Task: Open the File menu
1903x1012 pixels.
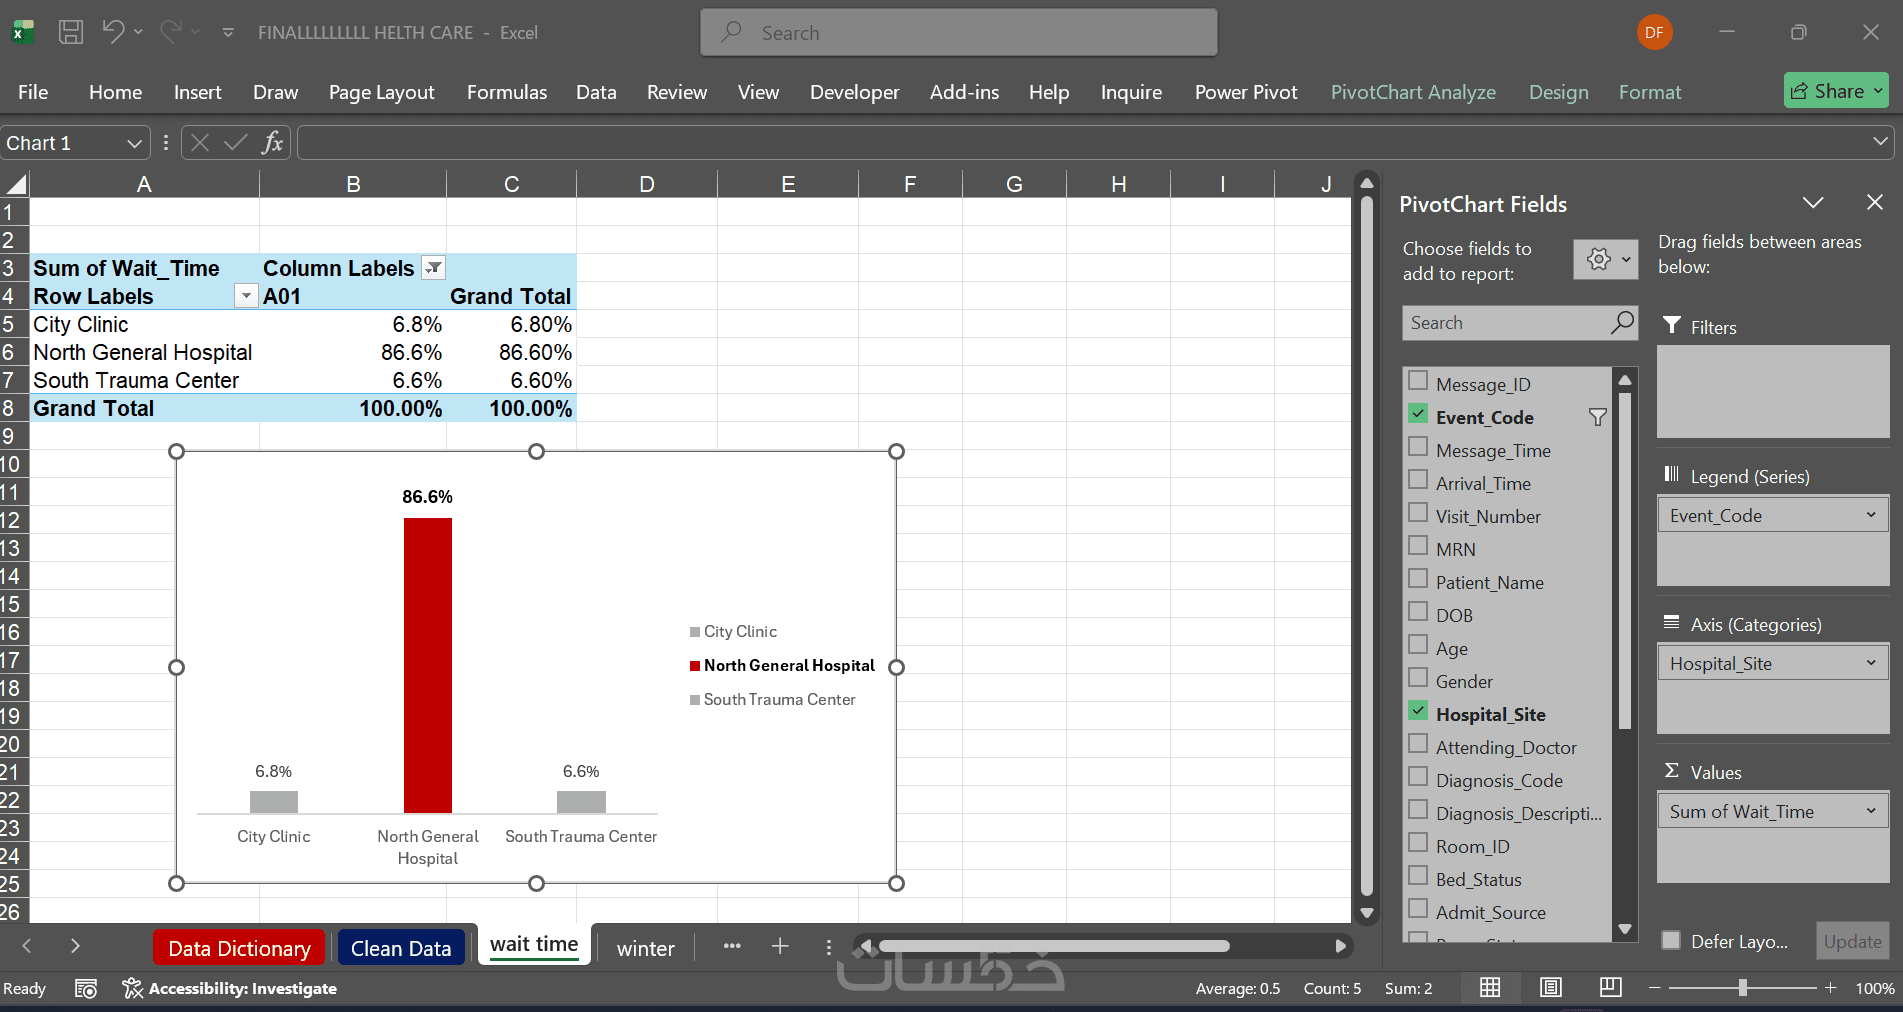Action: [33, 92]
